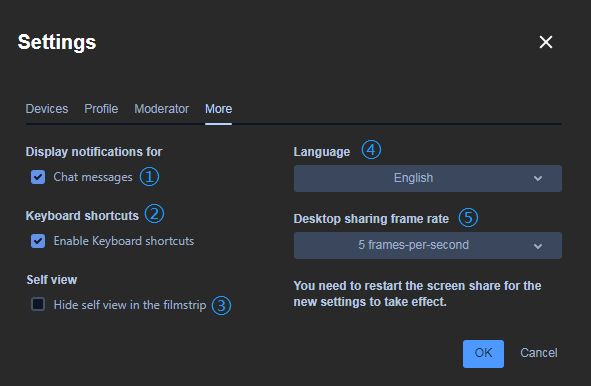Click the restart screen share notice text
The width and height of the screenshot is (591, 386).
point(417,294)
